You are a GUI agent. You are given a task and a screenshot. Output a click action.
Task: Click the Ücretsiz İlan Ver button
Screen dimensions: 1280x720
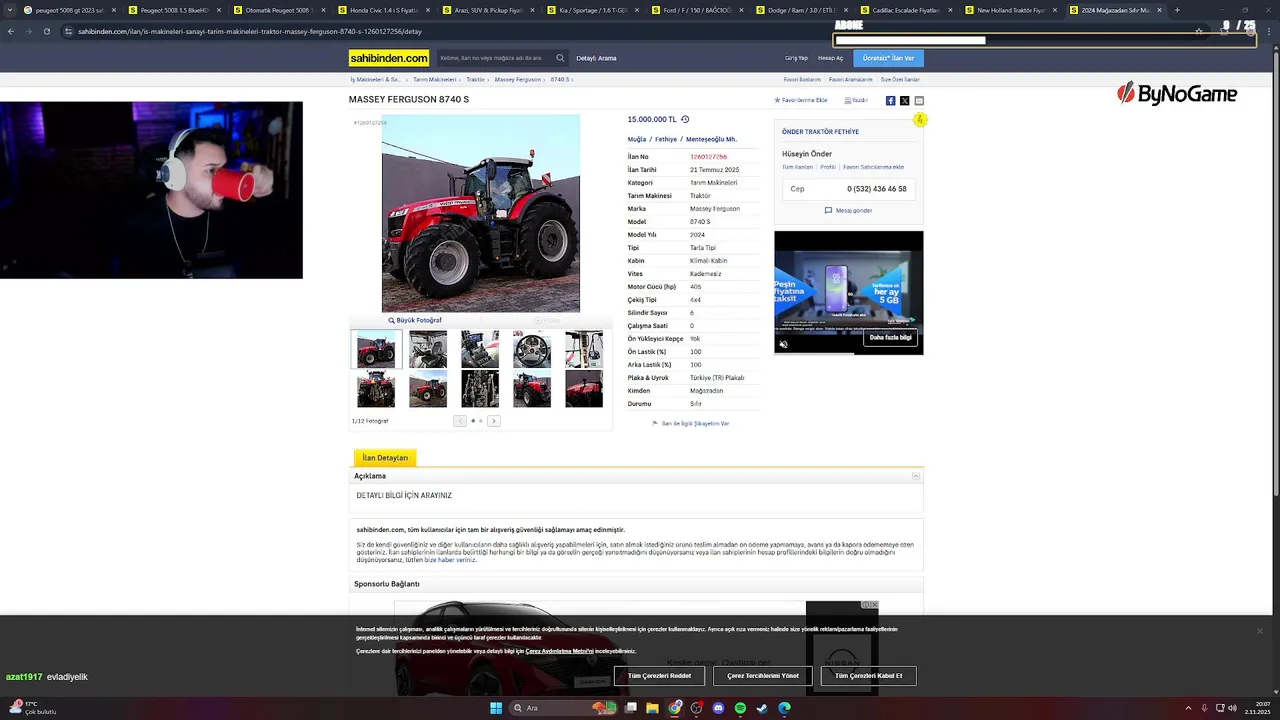[x=888, y=58]
